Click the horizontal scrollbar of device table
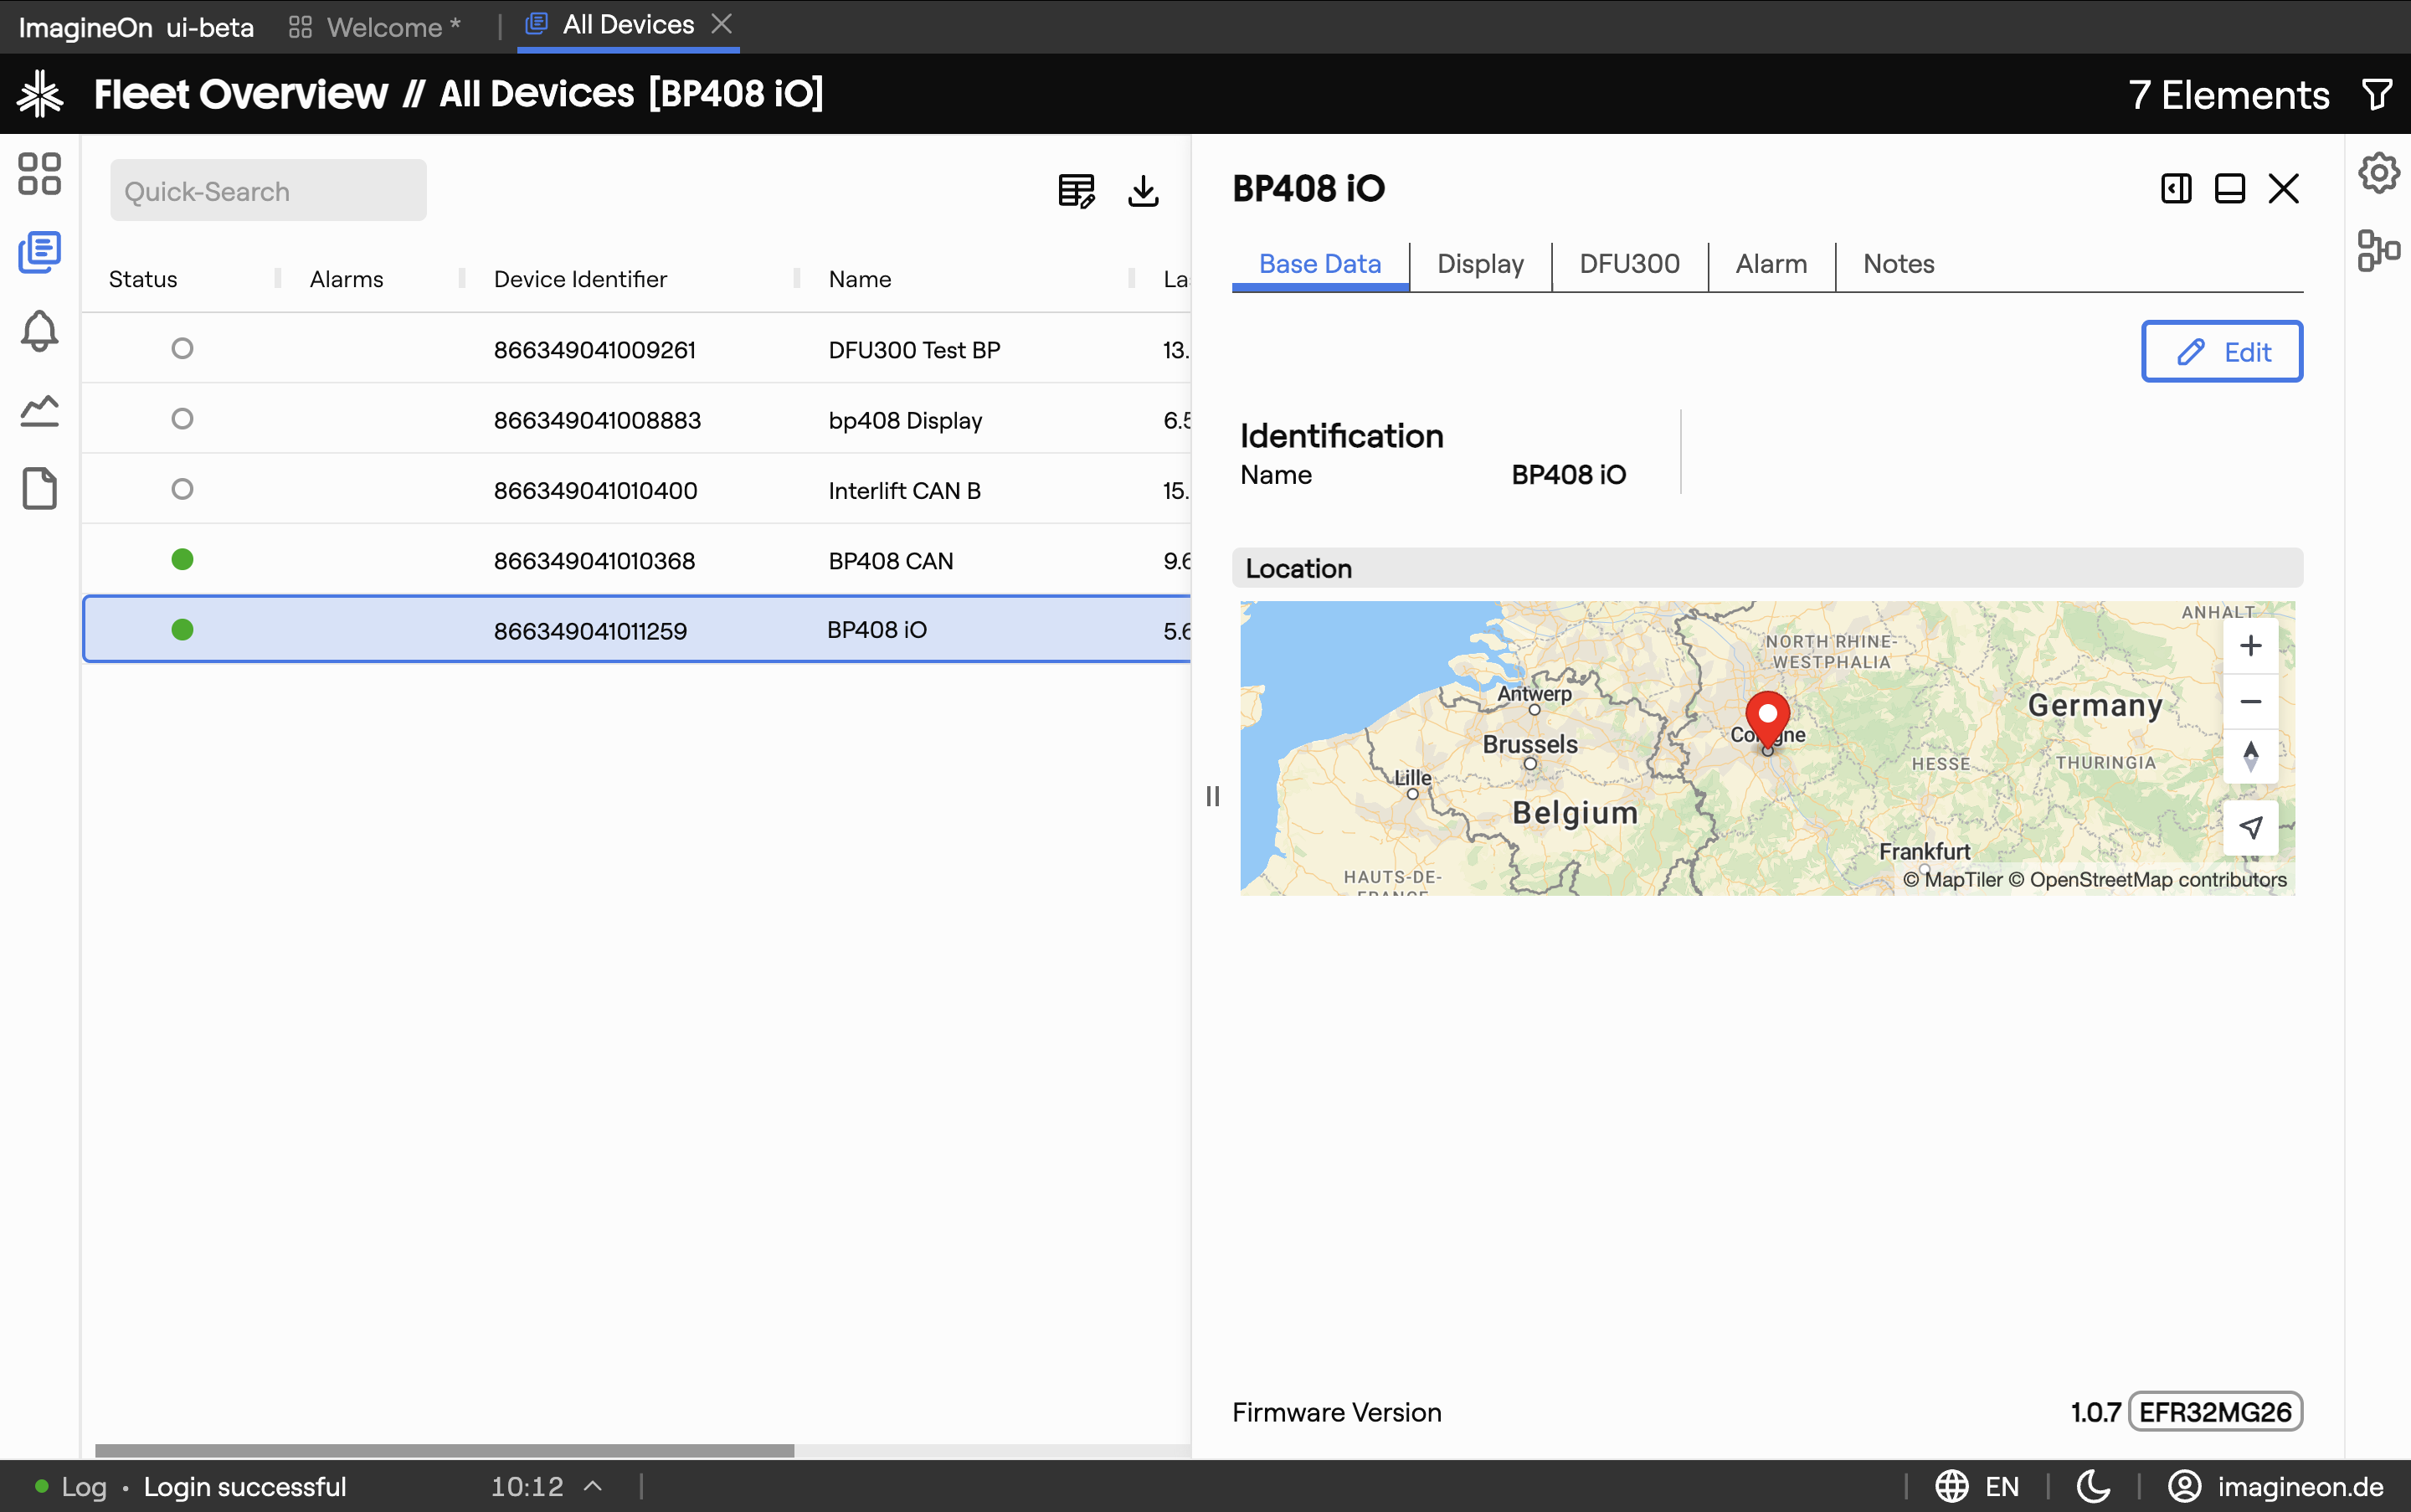The width and height of the screenshot is (2411, 1512). pos(444,1450)
